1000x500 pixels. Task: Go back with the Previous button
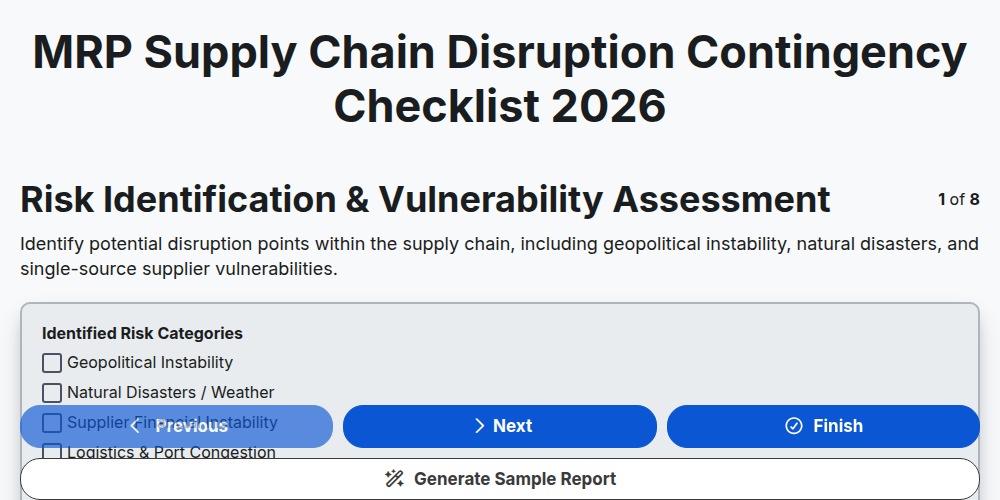pos(177,426)
